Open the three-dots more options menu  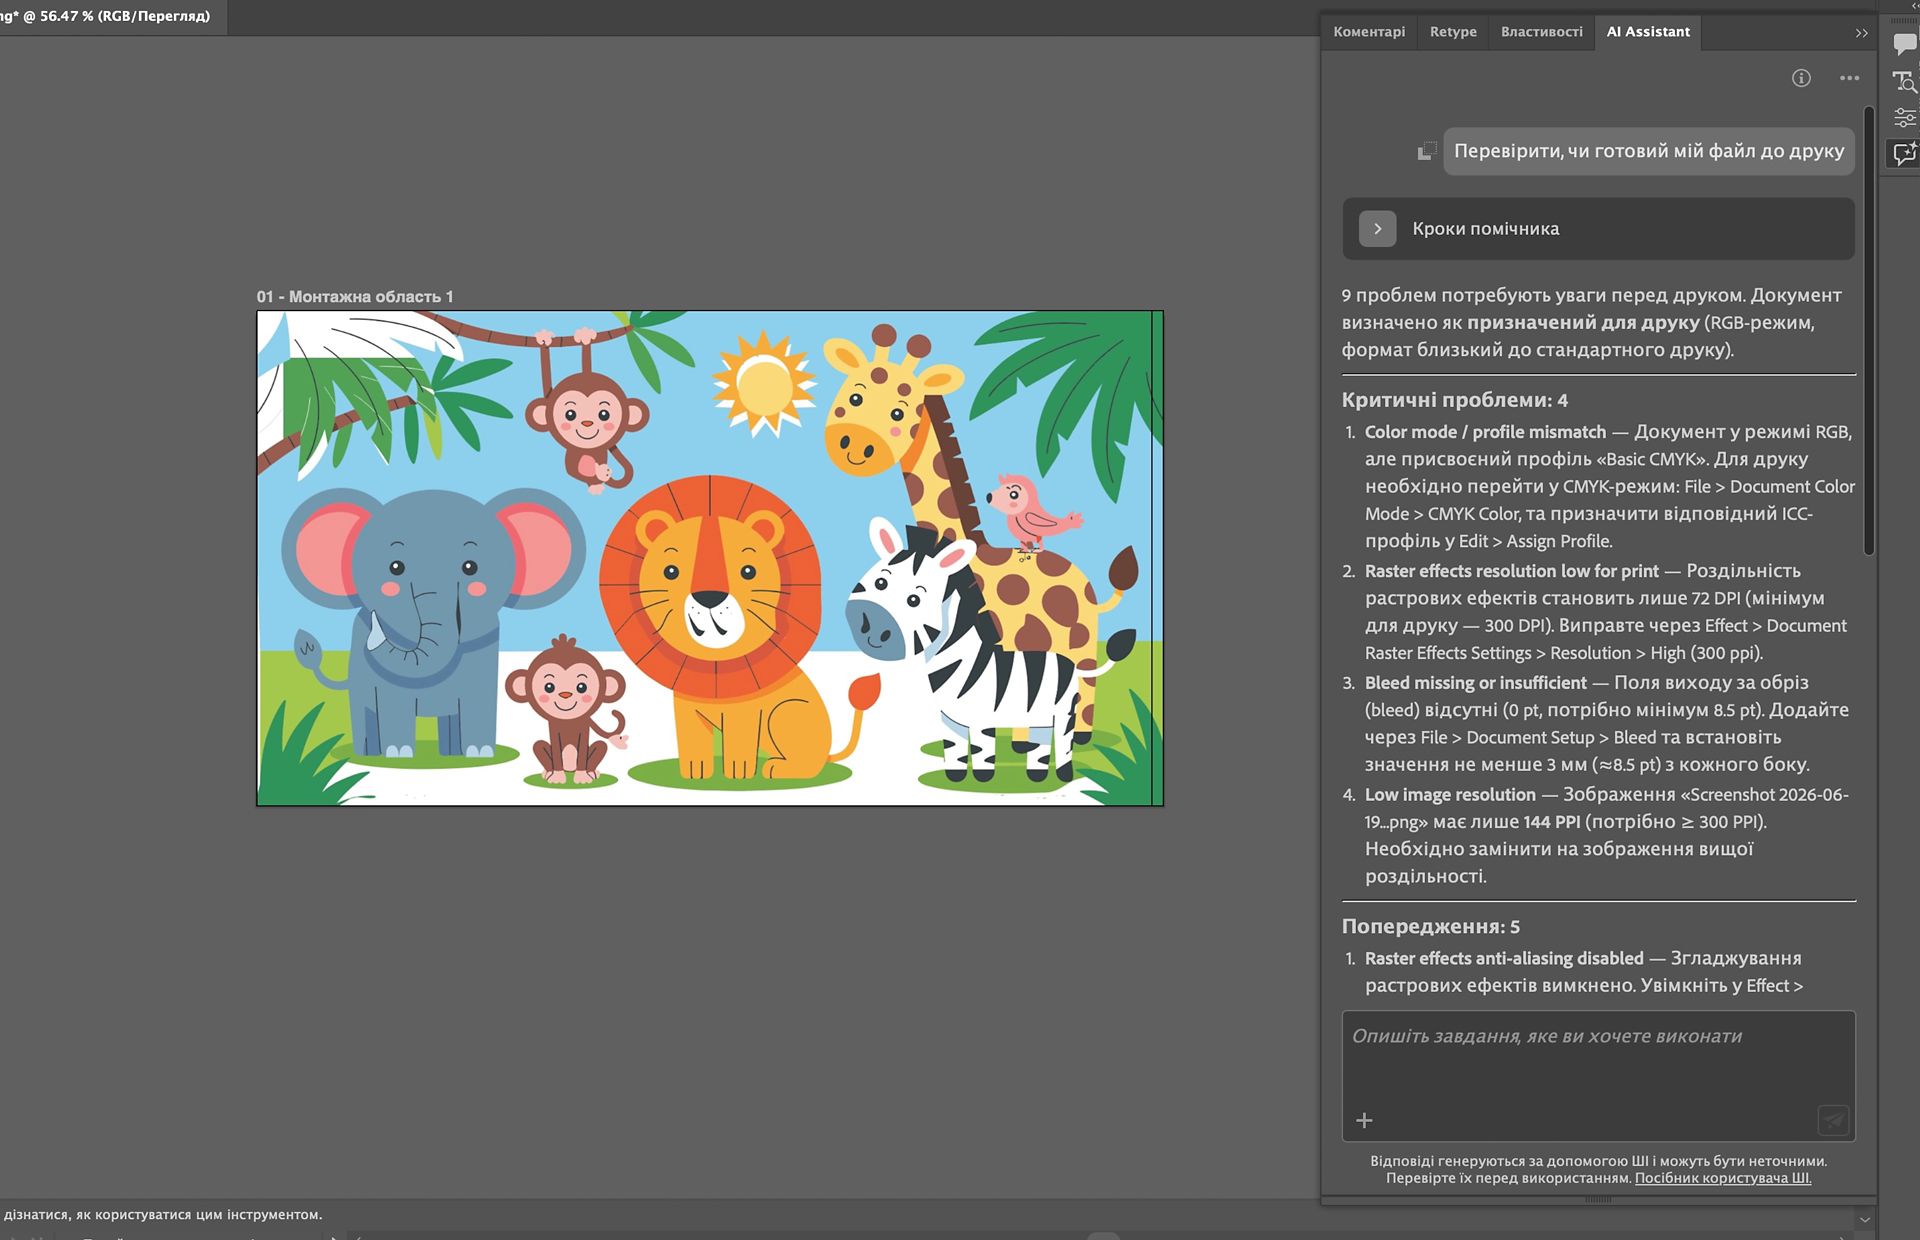coord(1849,78)
